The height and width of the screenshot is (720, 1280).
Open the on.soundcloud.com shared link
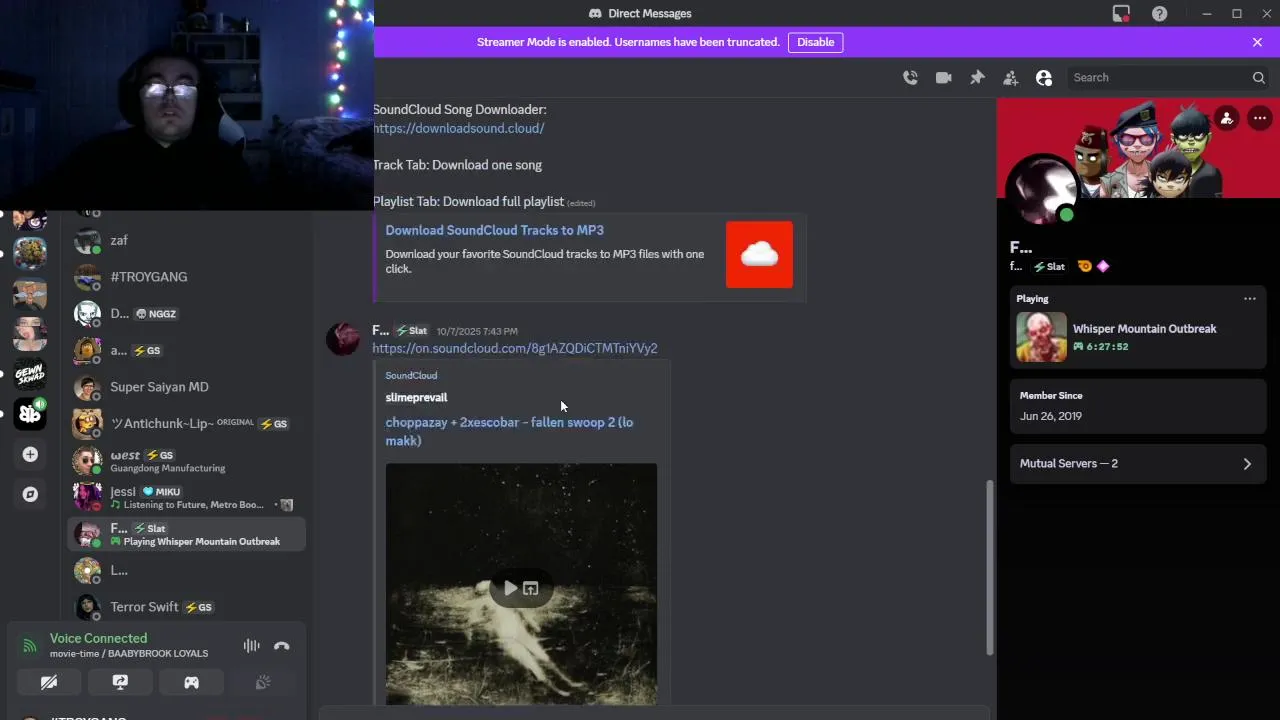pyautogui.click(x=515, y=348)
